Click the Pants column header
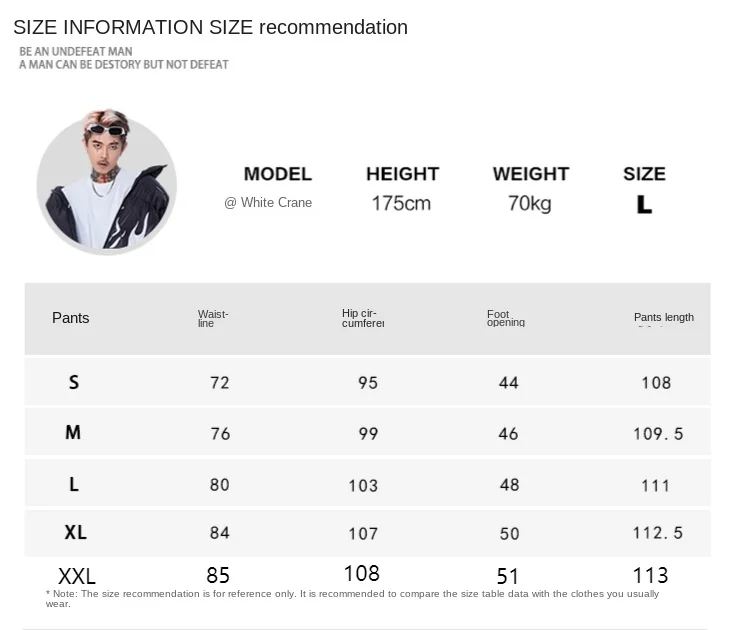This screenshot has height=630, width=733. [x=71, y=318]
